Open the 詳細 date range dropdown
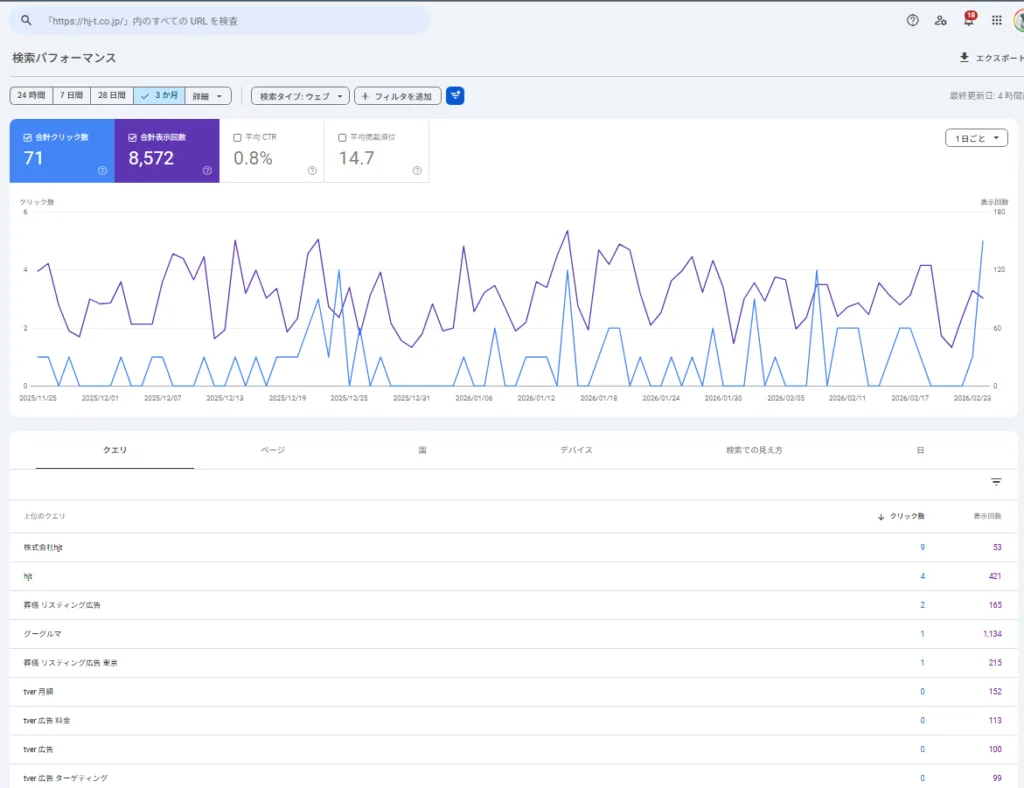This screenshot has width=1024, height=788. pos(209,96)
